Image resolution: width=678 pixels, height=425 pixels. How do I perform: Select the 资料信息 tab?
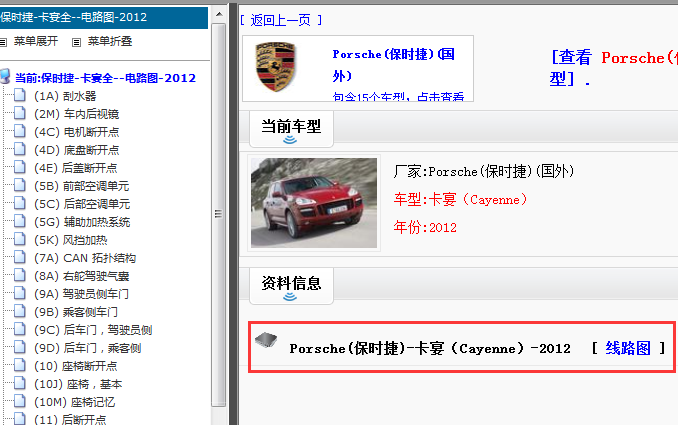(291, 285)
